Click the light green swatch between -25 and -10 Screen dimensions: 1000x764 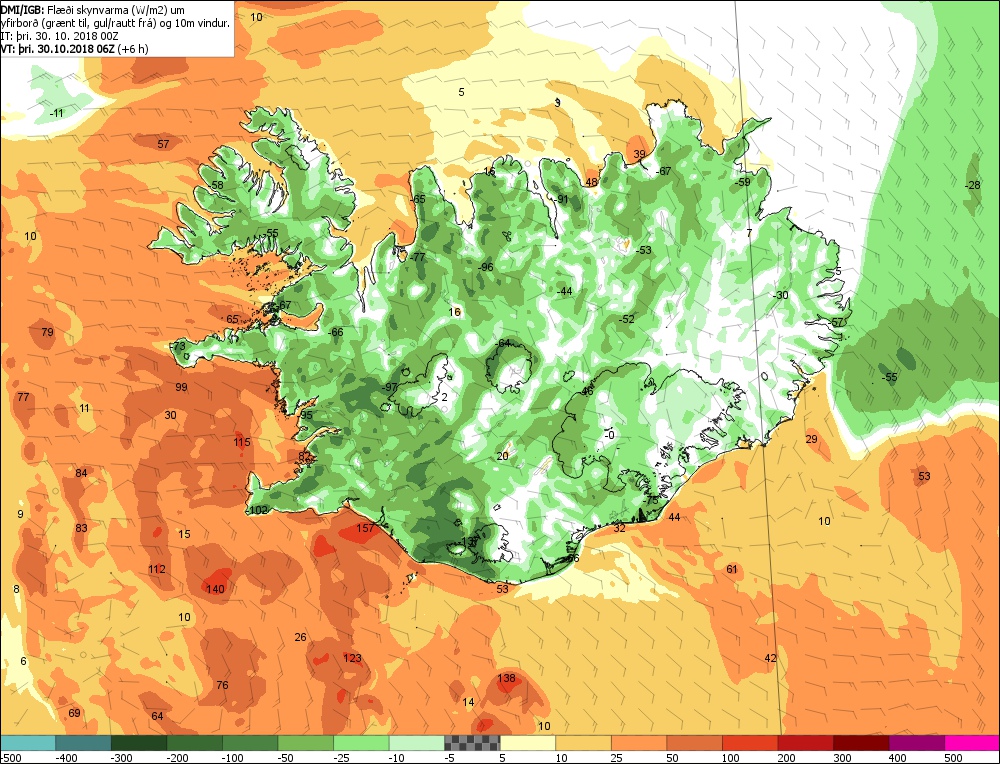coord(361,743)
